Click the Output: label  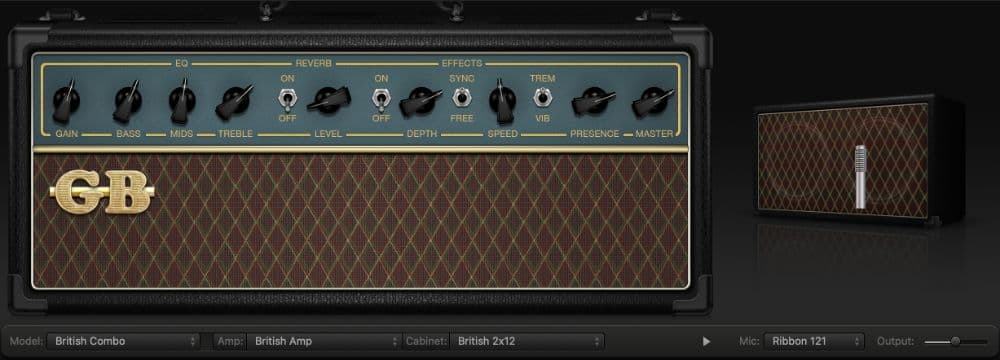[x=895, y=341]
